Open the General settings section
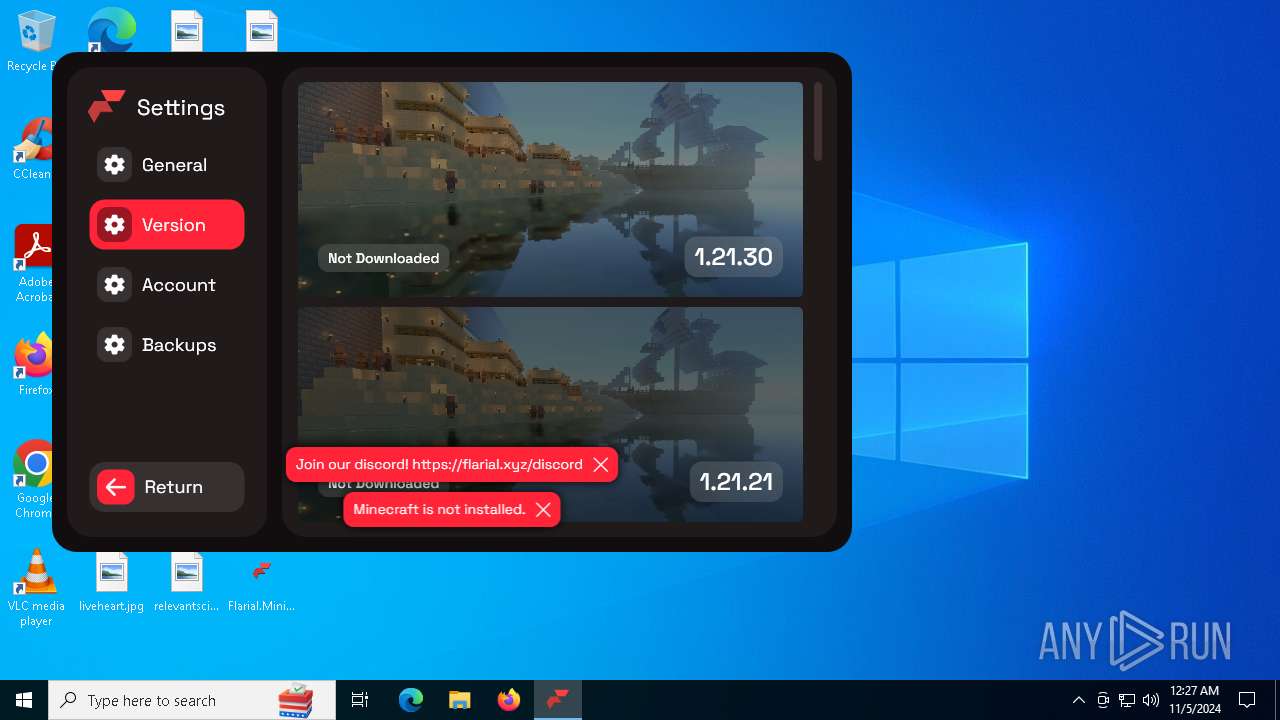 pyautogui.click(x=166, y=165)
